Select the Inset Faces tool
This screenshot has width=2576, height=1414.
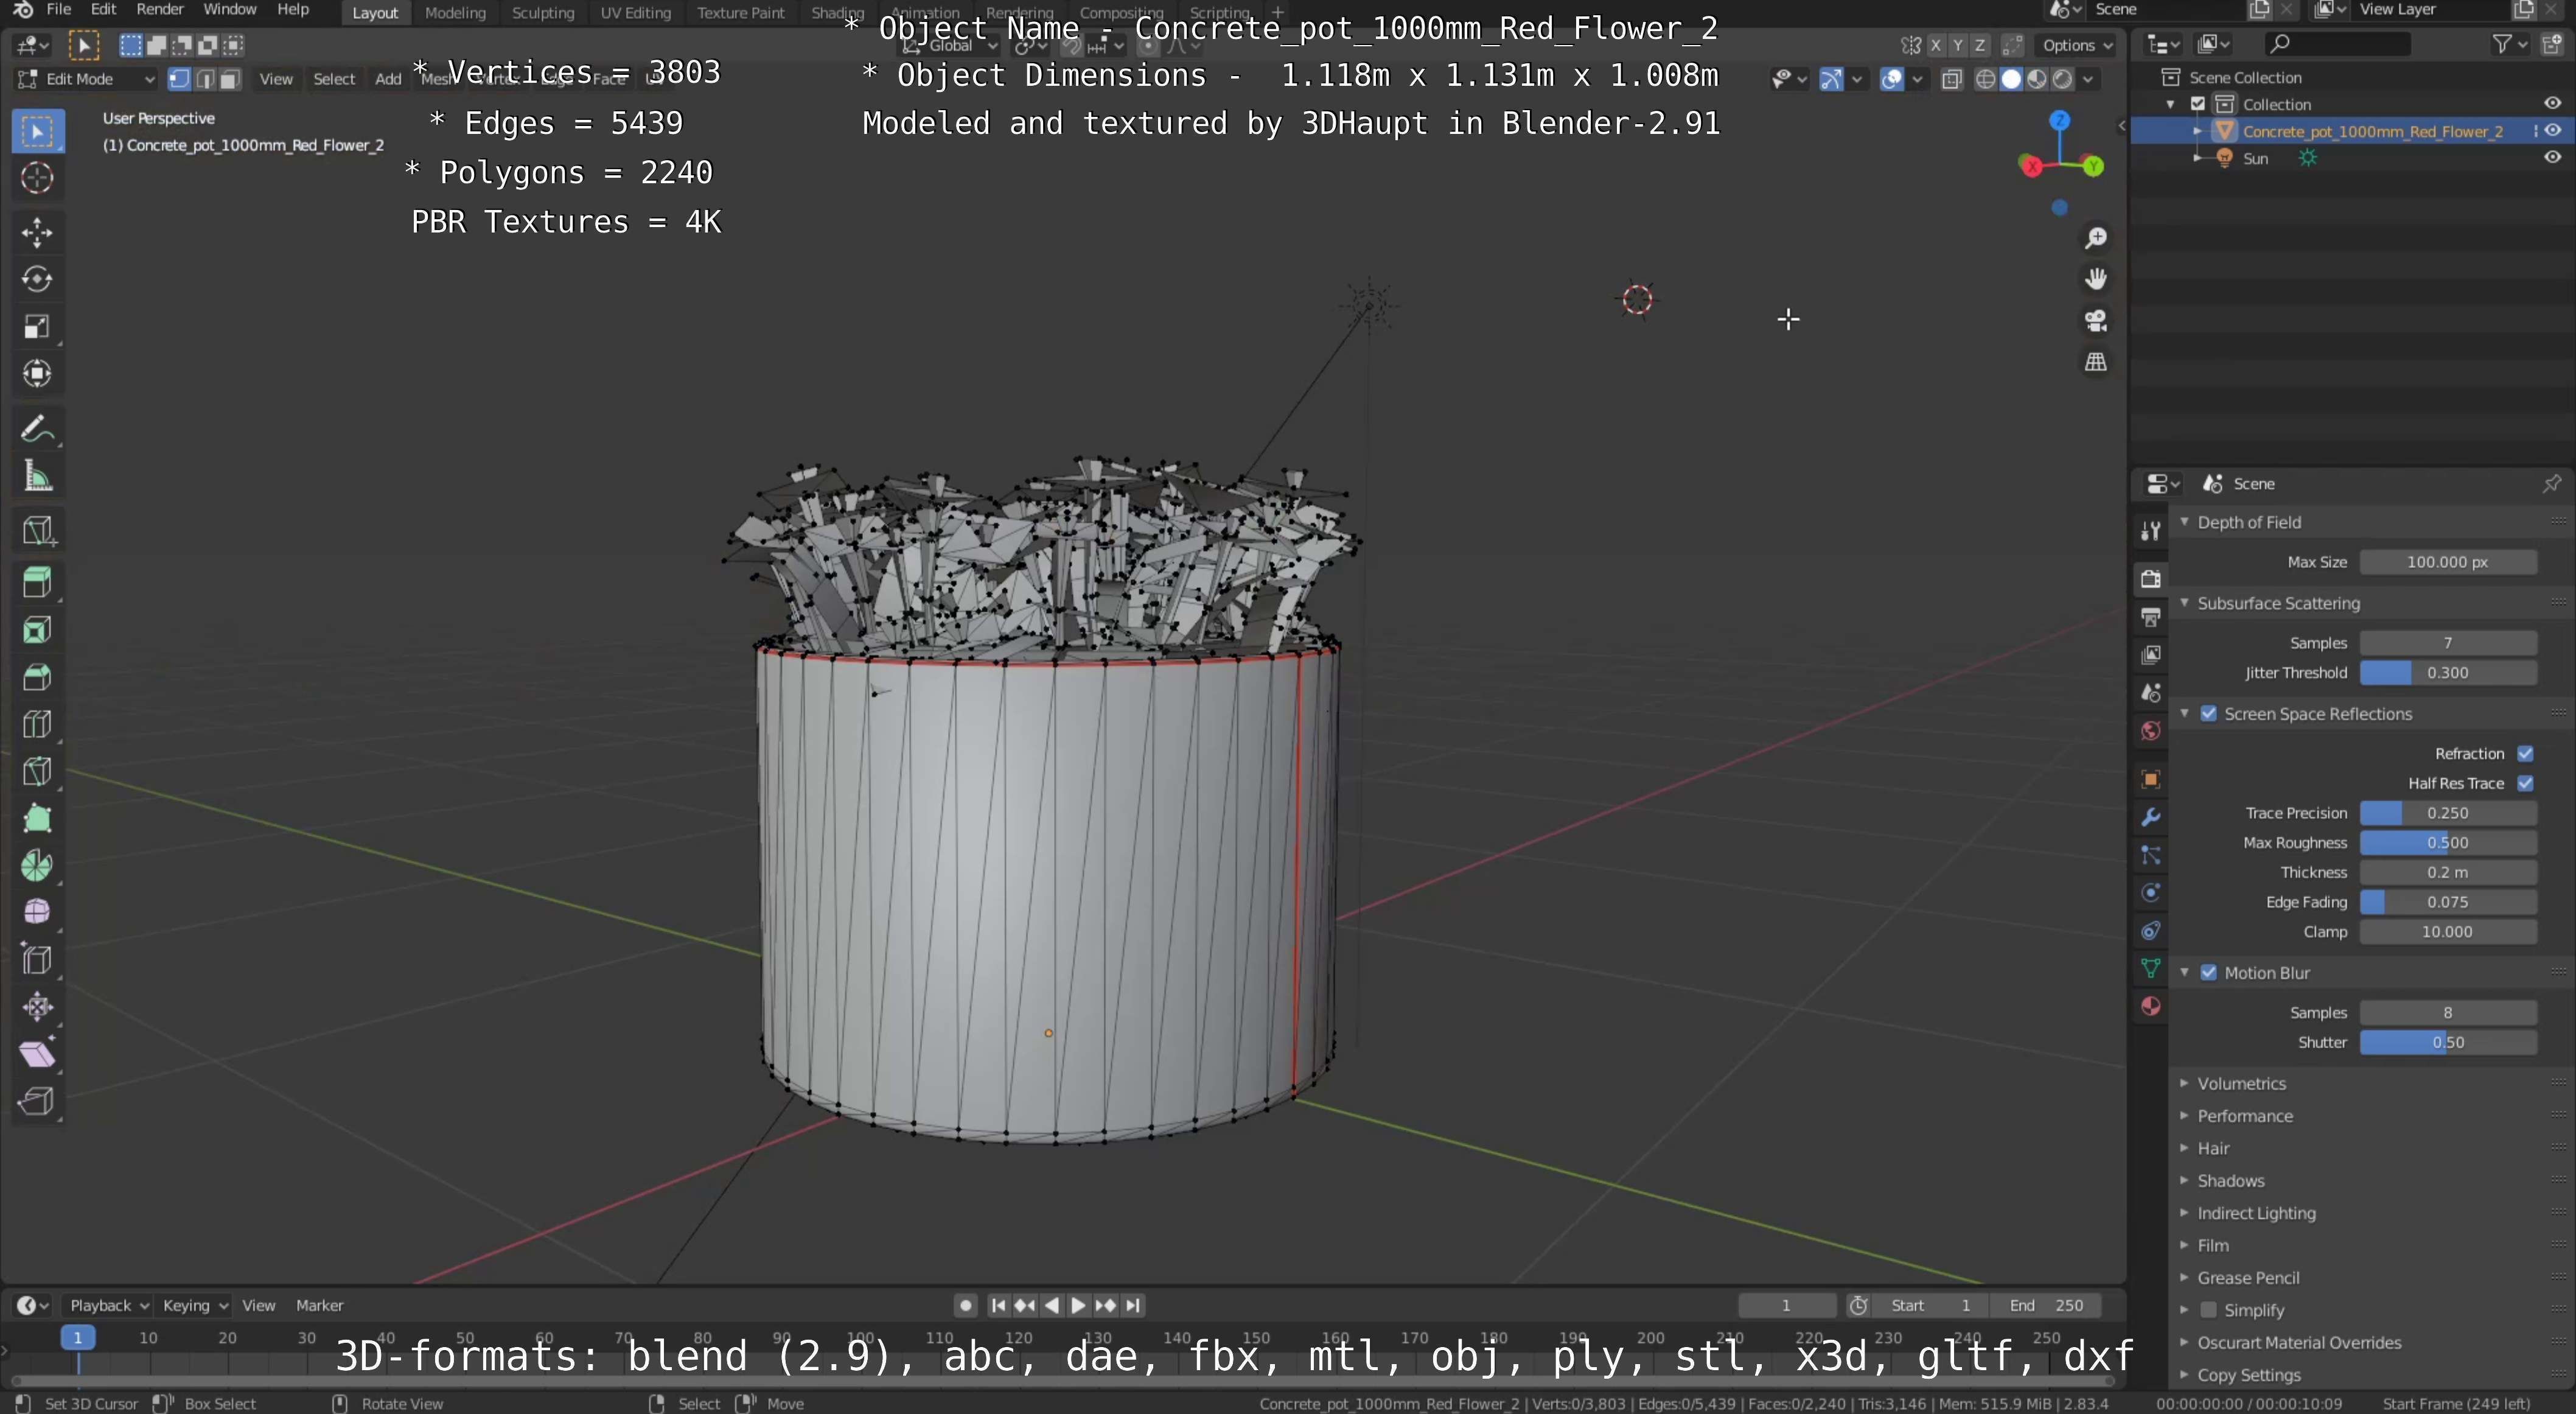point(37,630)
